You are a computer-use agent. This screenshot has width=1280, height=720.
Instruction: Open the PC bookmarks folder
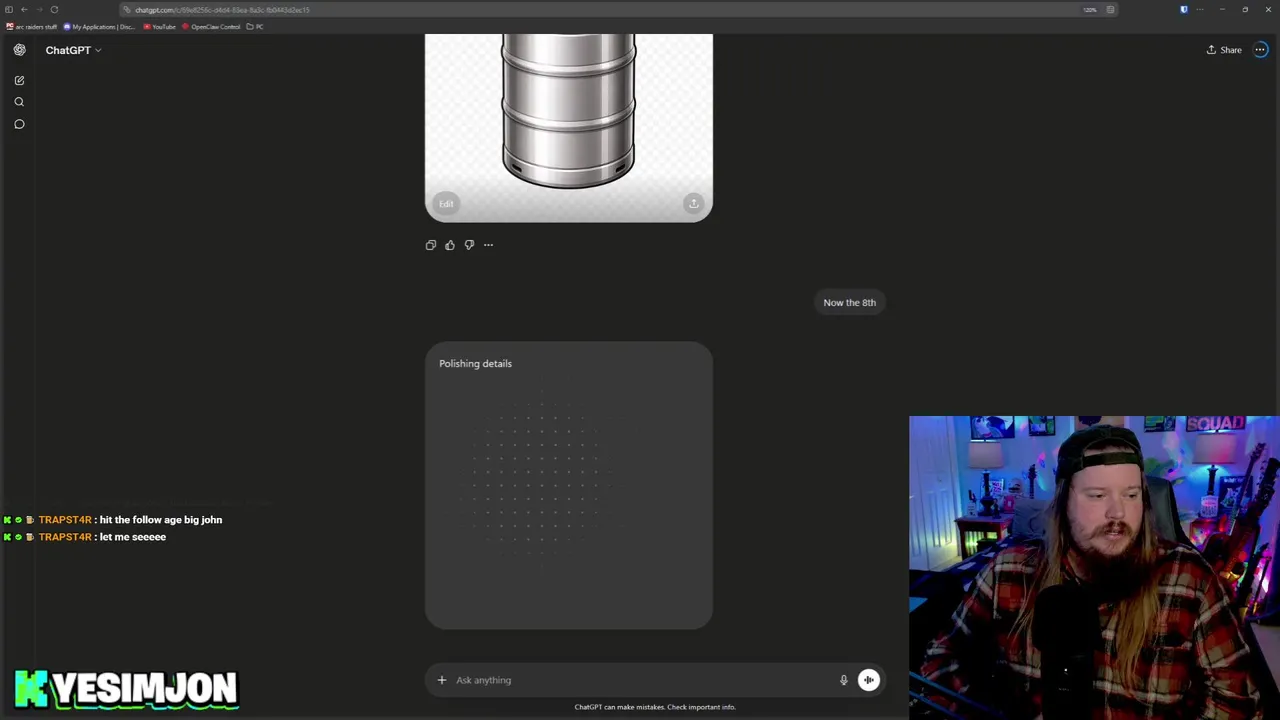[x=255, y=27]
